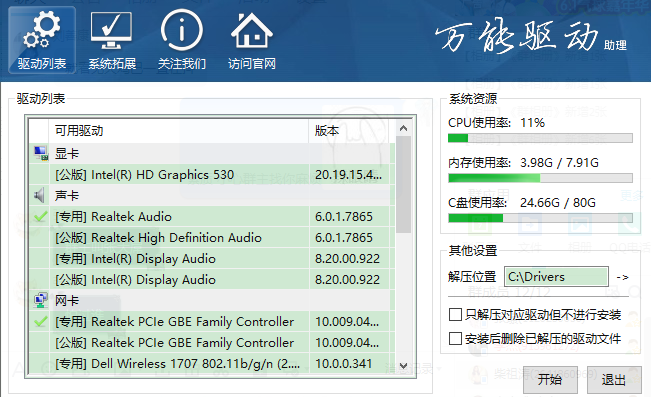Select [公版] Realtek PCIe GBE Family Controller
The image size is (651, 397).
point(212,343)
